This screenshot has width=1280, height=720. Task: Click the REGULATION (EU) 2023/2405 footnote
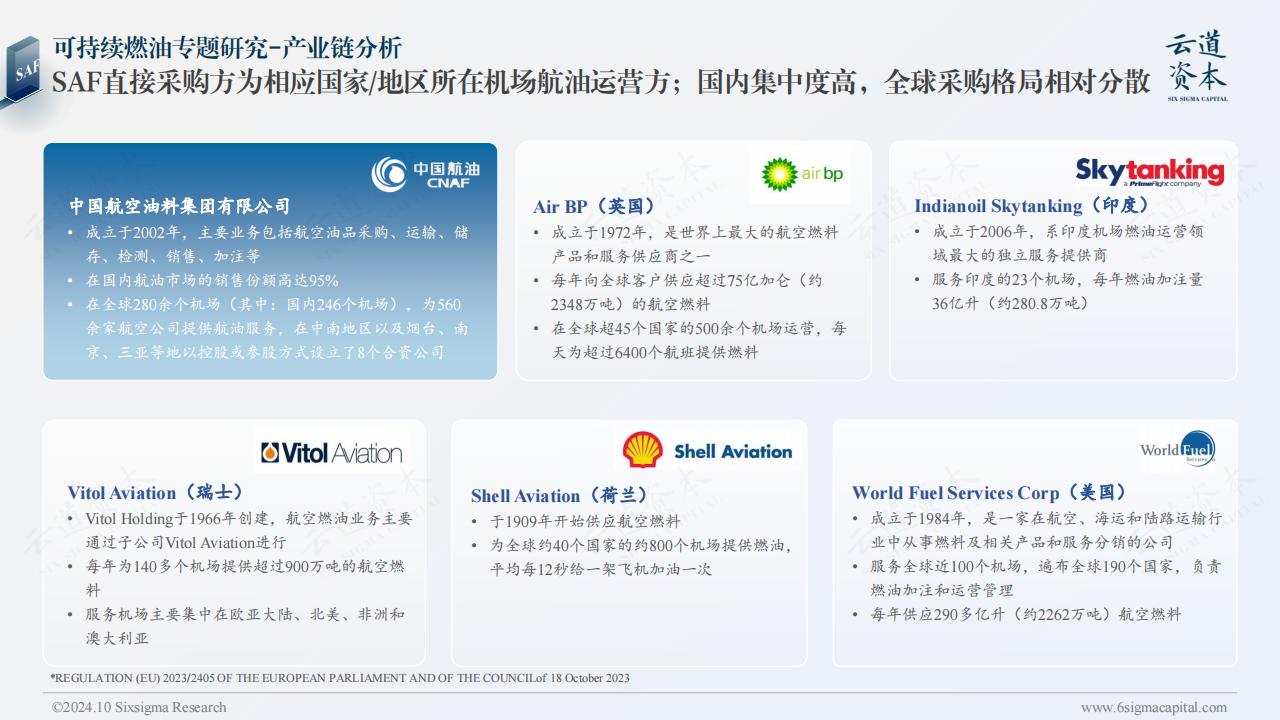[340, 678]
